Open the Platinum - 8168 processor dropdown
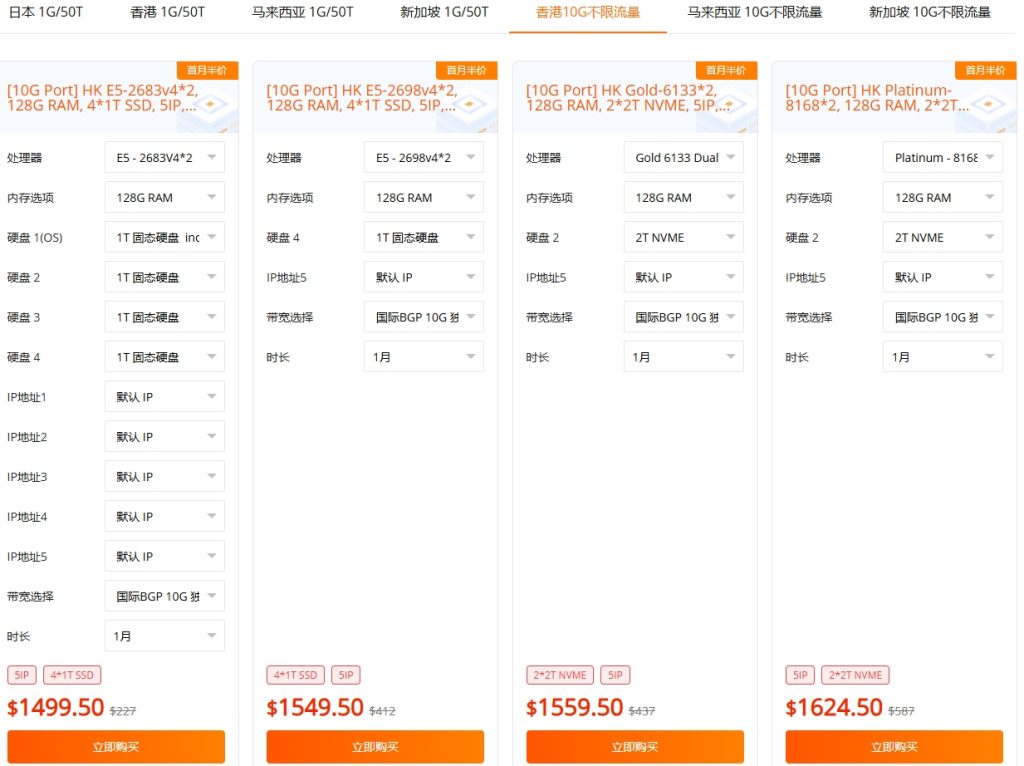This screenshot has width=1024, height=766. [x=942, y=158]
